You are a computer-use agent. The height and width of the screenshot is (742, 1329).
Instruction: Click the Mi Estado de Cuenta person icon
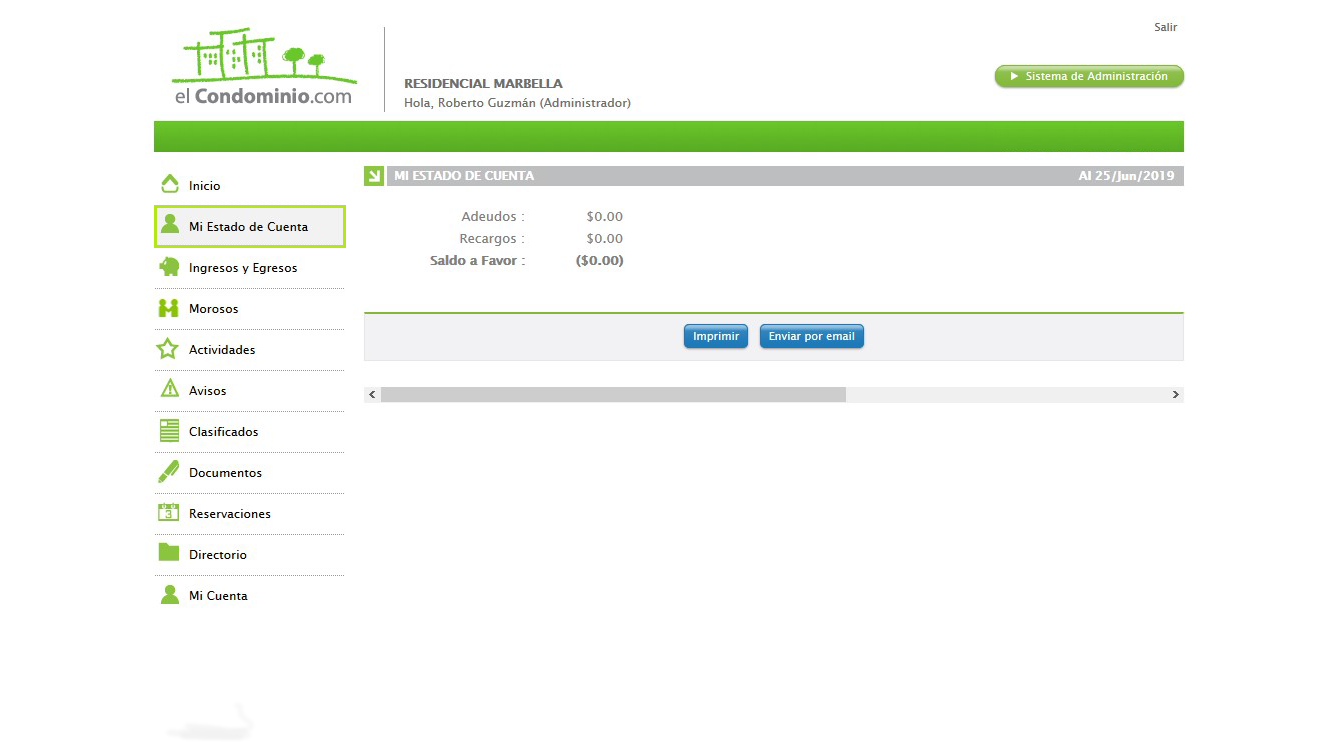pos(169,225)
